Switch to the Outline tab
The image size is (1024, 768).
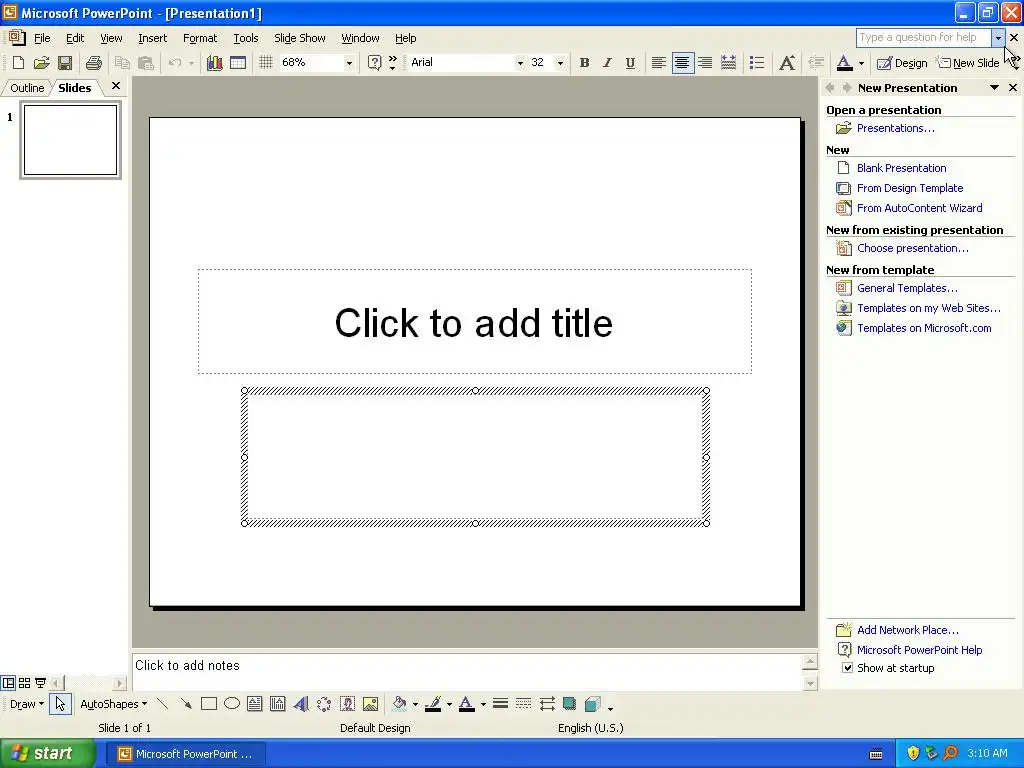coord(27,88)
